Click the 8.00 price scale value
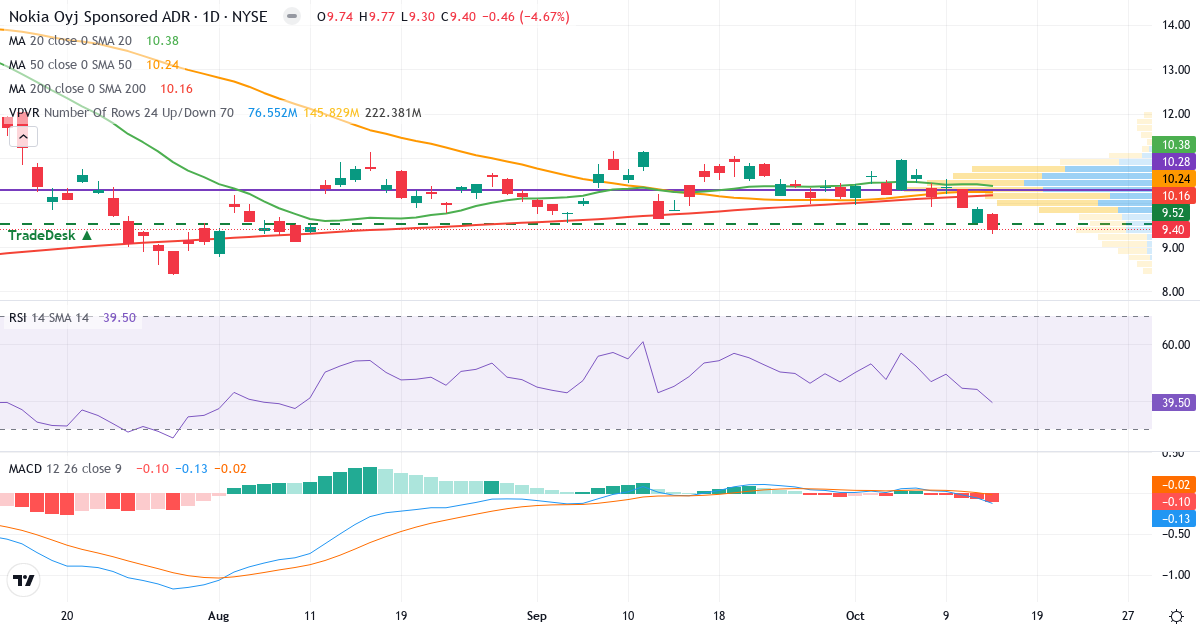 coord(1173,293)
